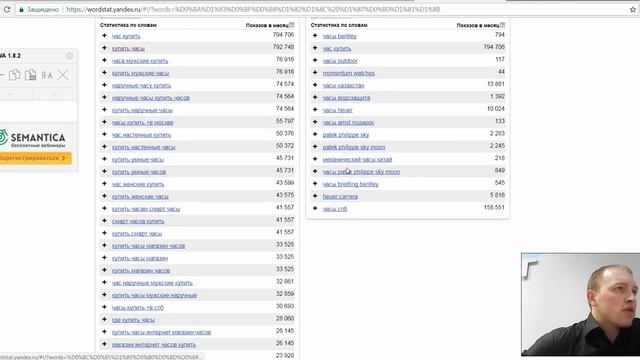Open 'купить часам смарт часы' link

[x=146, y=209]
